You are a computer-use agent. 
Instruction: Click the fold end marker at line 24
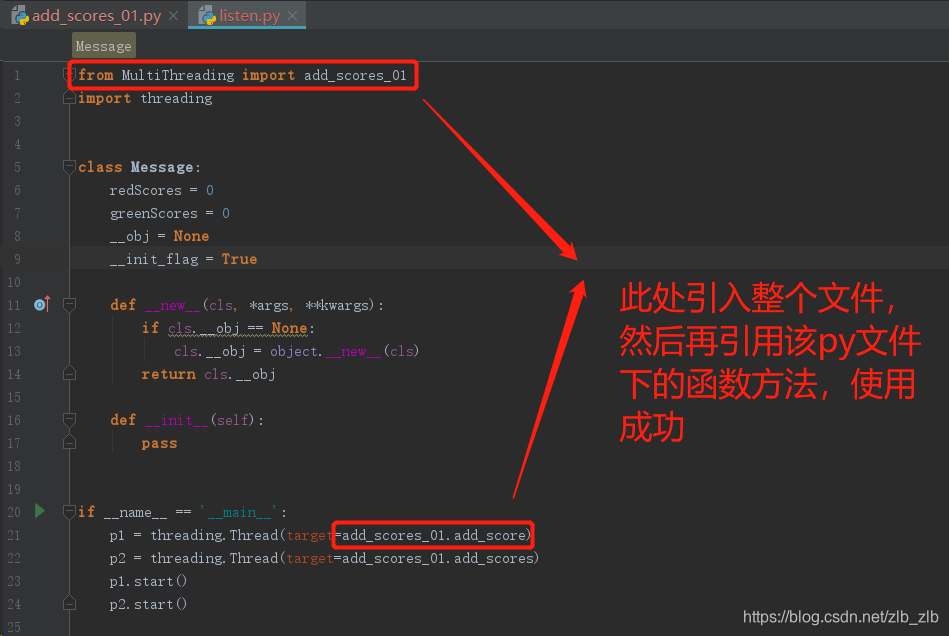(x=68, y=603)
